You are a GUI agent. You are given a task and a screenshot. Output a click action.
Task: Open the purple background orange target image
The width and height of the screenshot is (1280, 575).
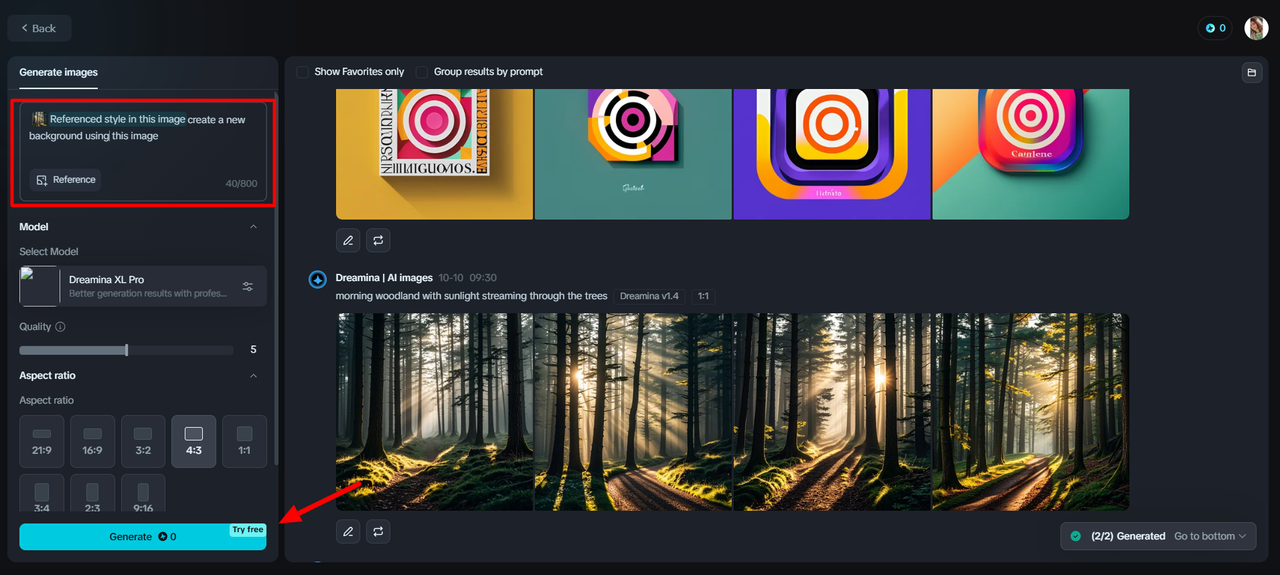[x=832, y=154]
